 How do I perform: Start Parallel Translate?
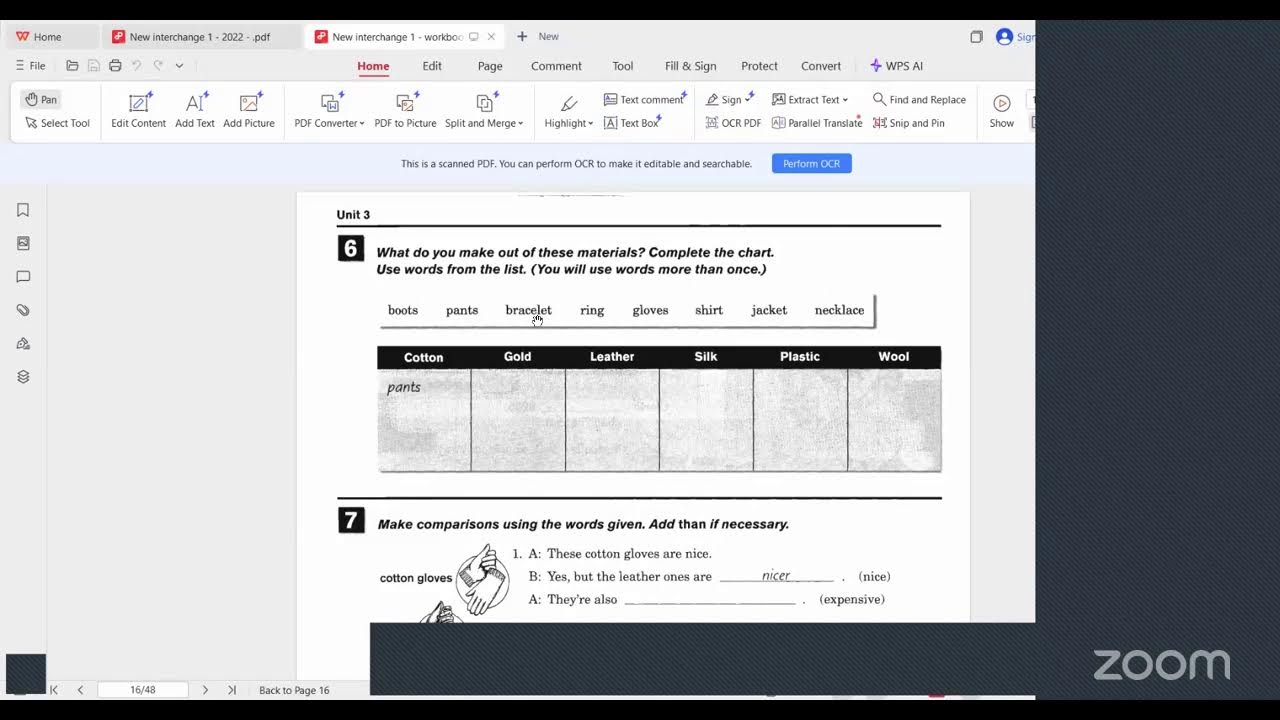click(817, 123)
